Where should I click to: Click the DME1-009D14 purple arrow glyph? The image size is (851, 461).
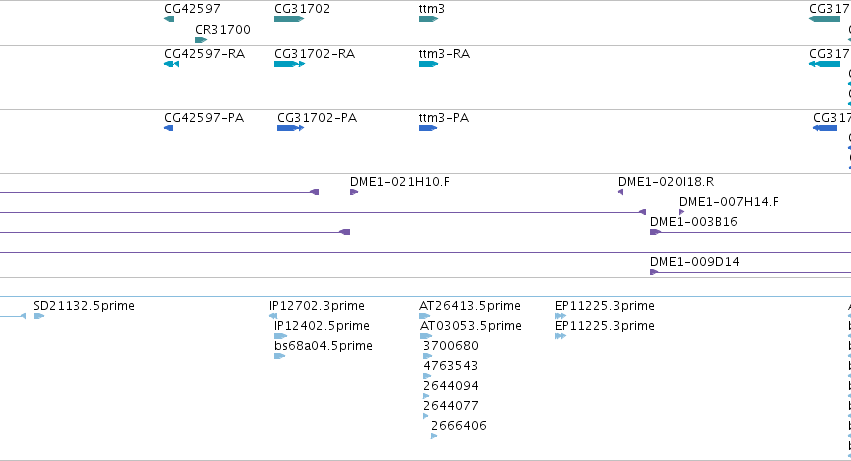tap(654, 272)
